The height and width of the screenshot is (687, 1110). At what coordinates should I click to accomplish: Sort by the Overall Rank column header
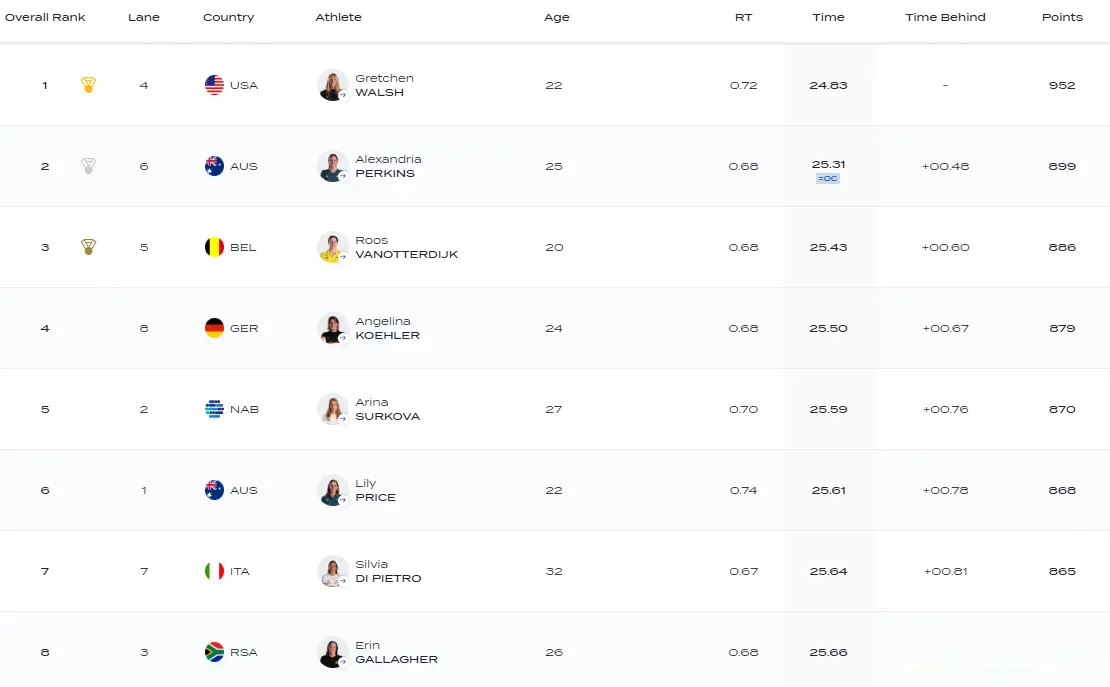[45, 17]
